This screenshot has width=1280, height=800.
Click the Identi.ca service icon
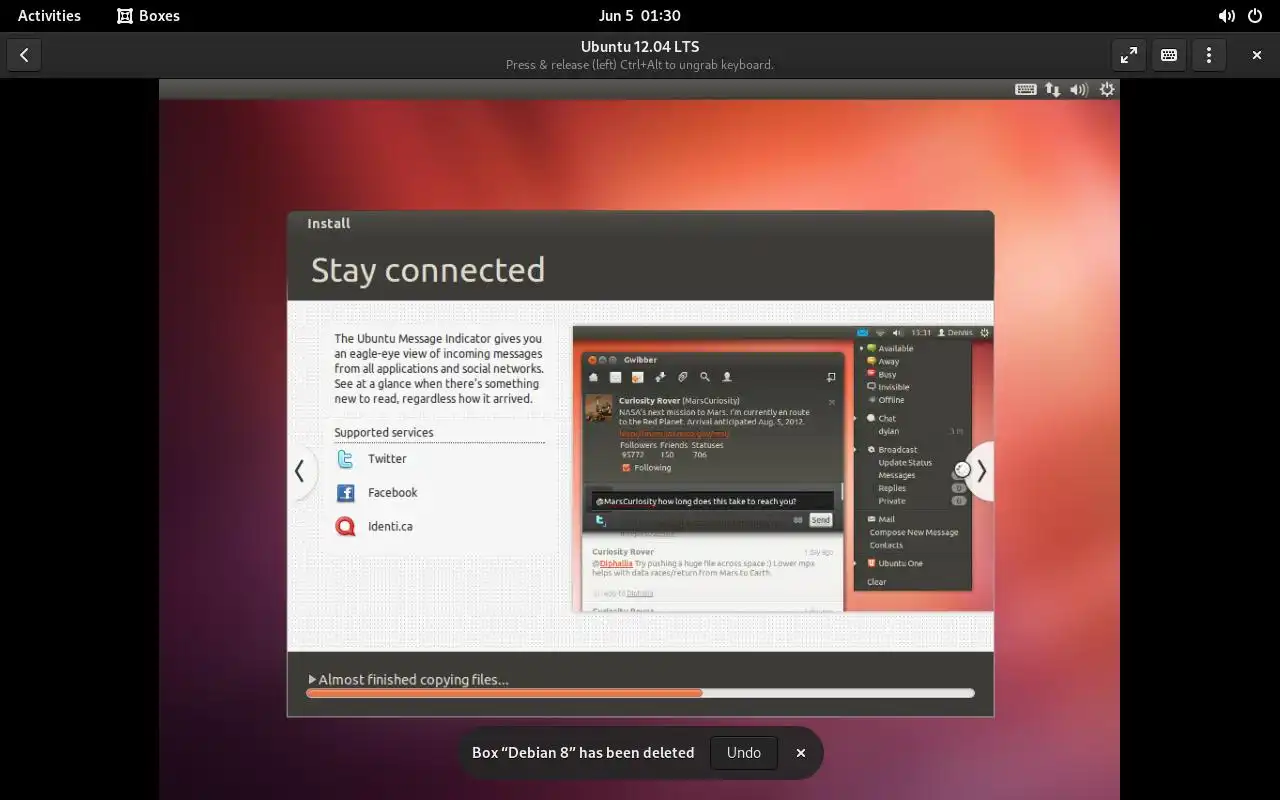(x=345, y=526)
